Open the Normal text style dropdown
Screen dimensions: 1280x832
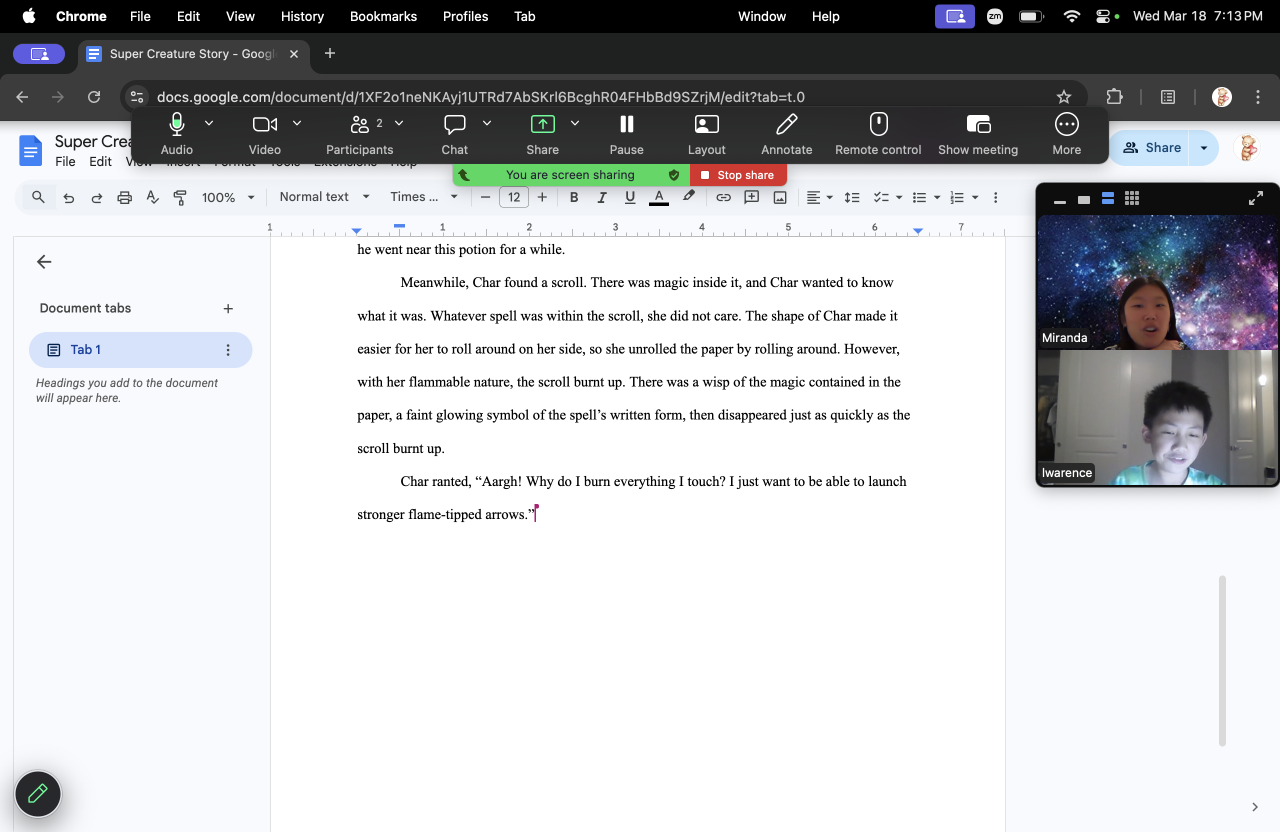324,198
